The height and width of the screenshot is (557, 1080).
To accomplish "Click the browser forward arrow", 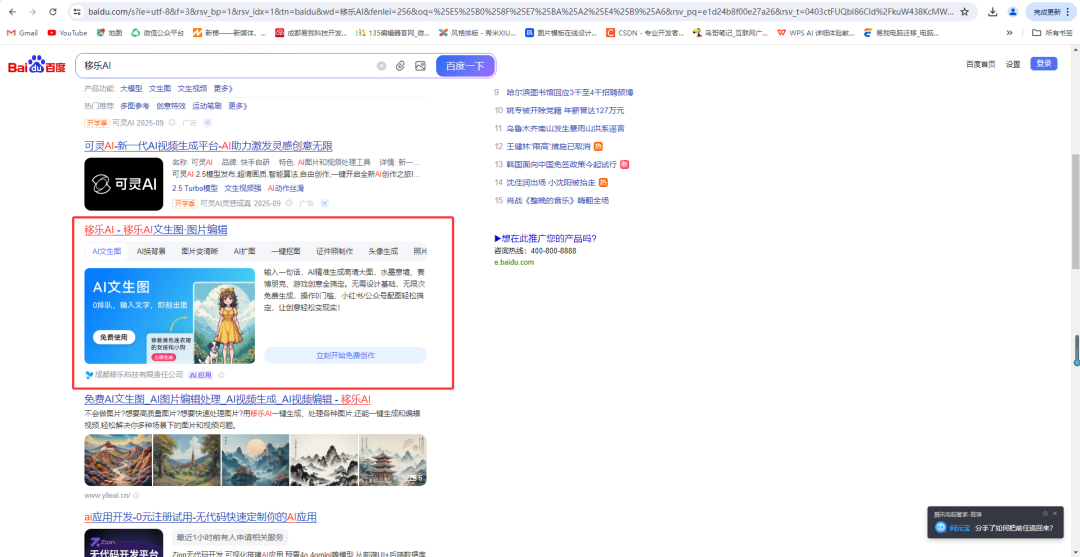I will [x=32, y=12].
